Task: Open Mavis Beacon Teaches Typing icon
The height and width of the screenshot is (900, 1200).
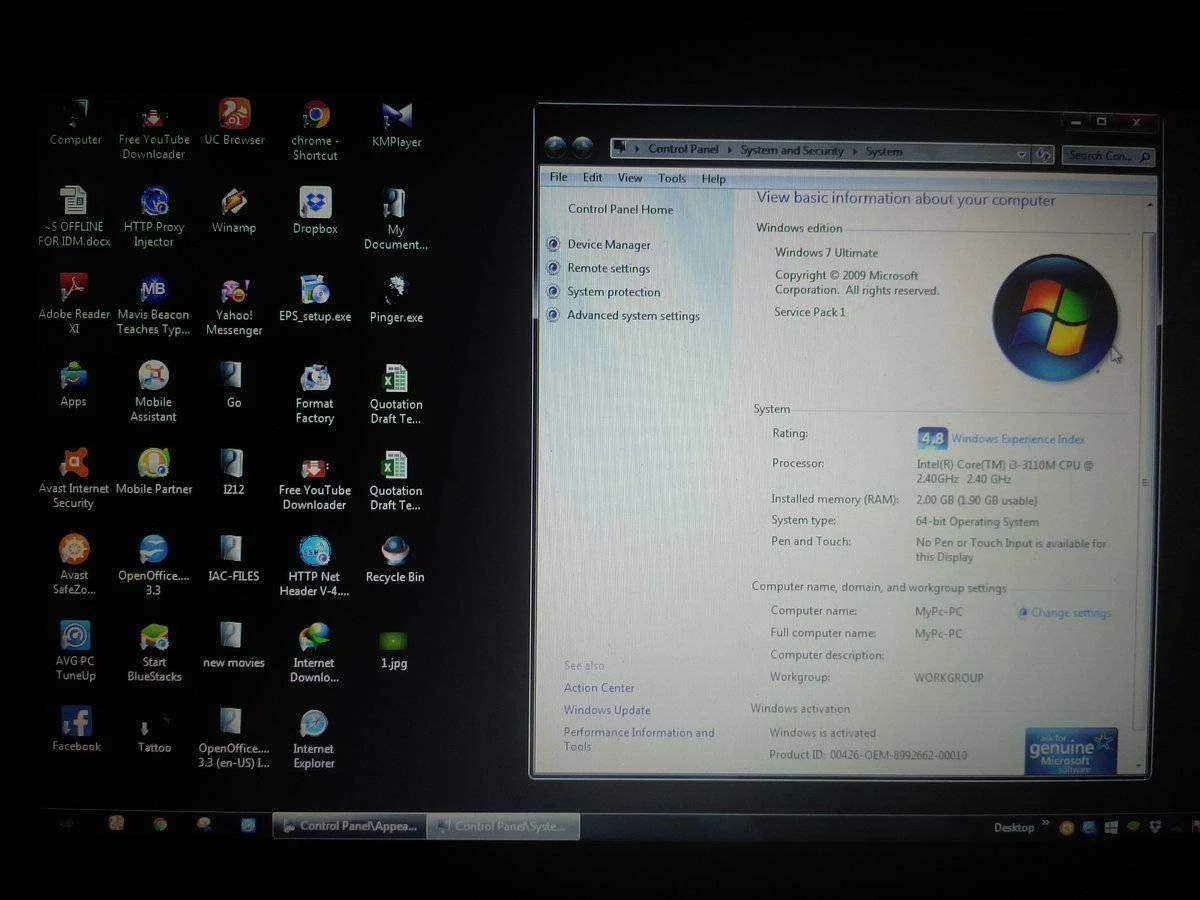Action: pyautogui.click(x=153, y=305)
